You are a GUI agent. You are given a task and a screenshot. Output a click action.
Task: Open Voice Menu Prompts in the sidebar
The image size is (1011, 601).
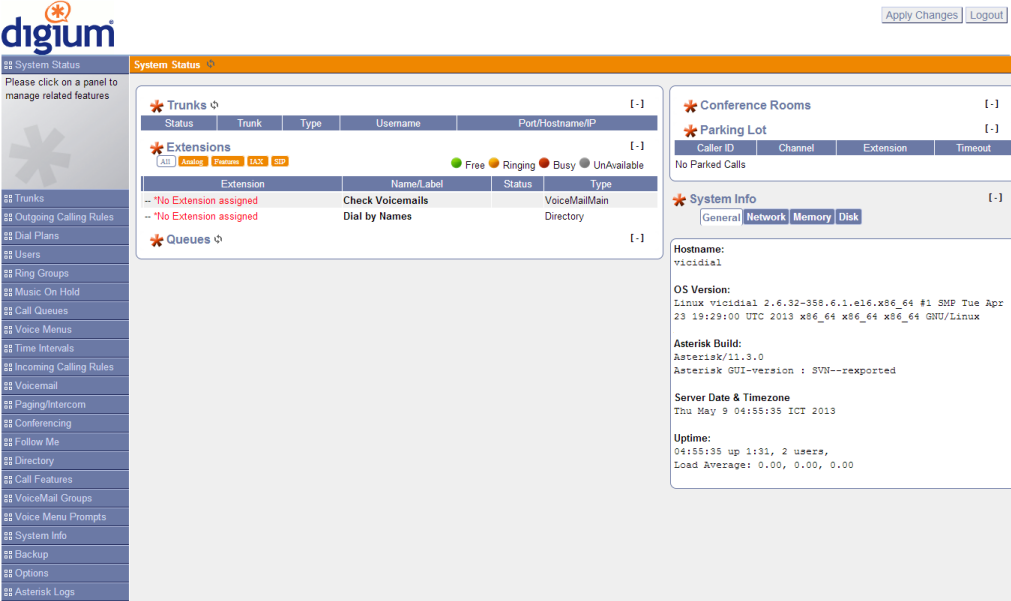point(65,516)
